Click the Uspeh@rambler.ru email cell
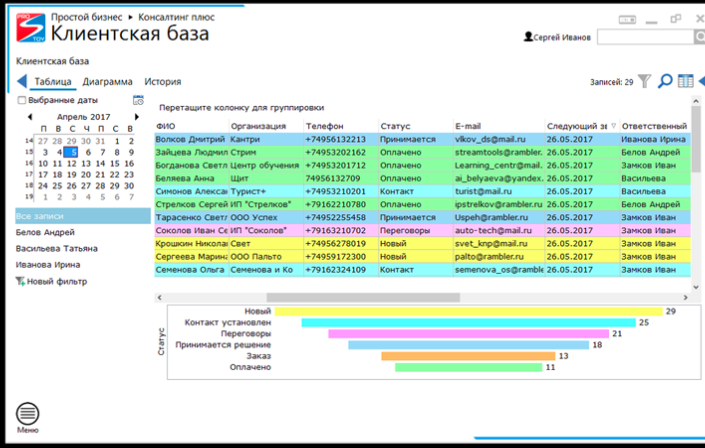705x448 pixels. coord(498,217)
